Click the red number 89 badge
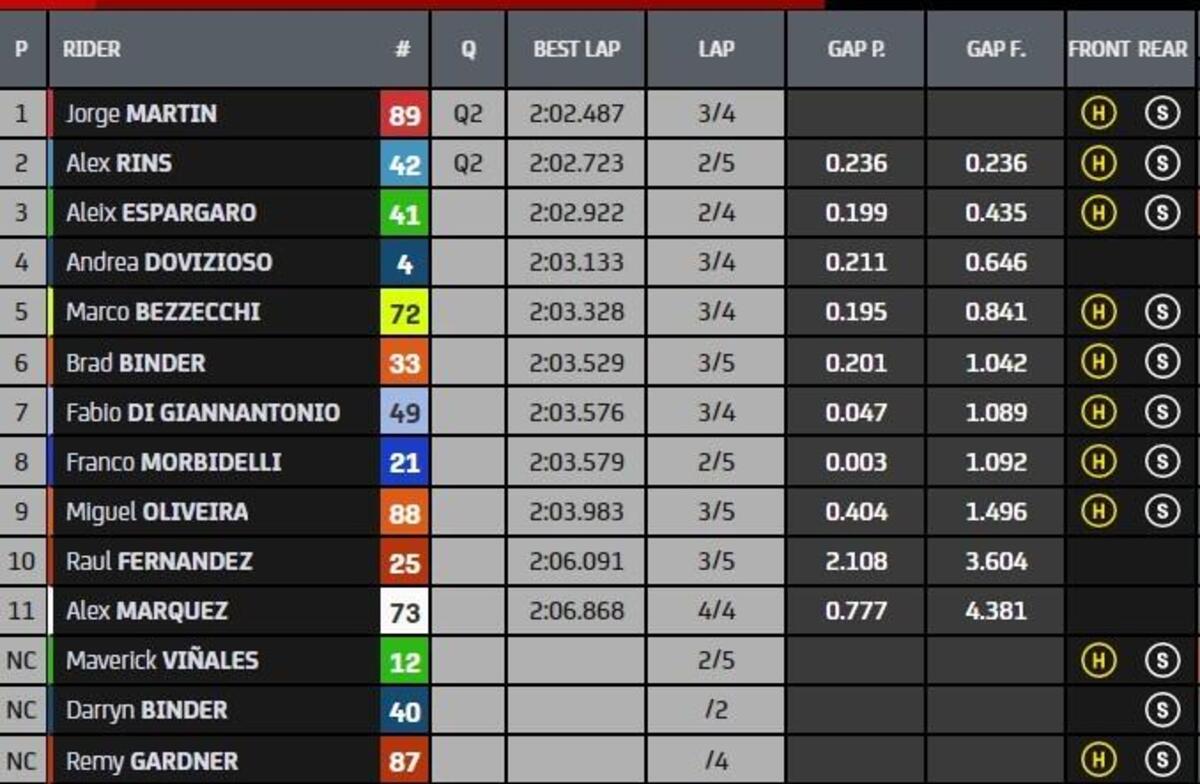The width and height of the screenshot is (1200, 784). click(x=404, y=115)
